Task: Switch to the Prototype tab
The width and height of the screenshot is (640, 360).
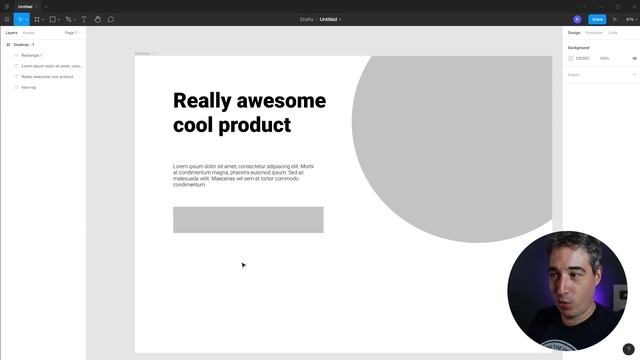Action: click(x=594, y=33)
